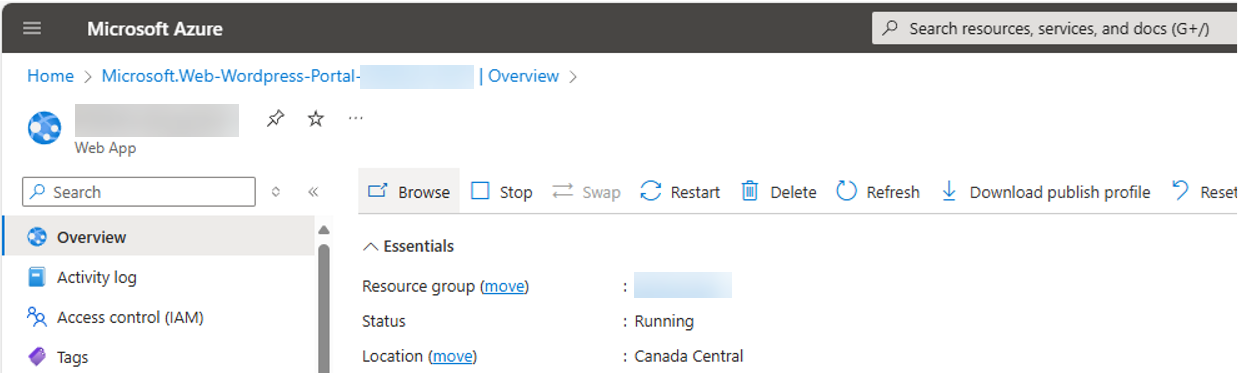
Task: Open the Azure portal hamburger menu
Action: tap(32, 28)
